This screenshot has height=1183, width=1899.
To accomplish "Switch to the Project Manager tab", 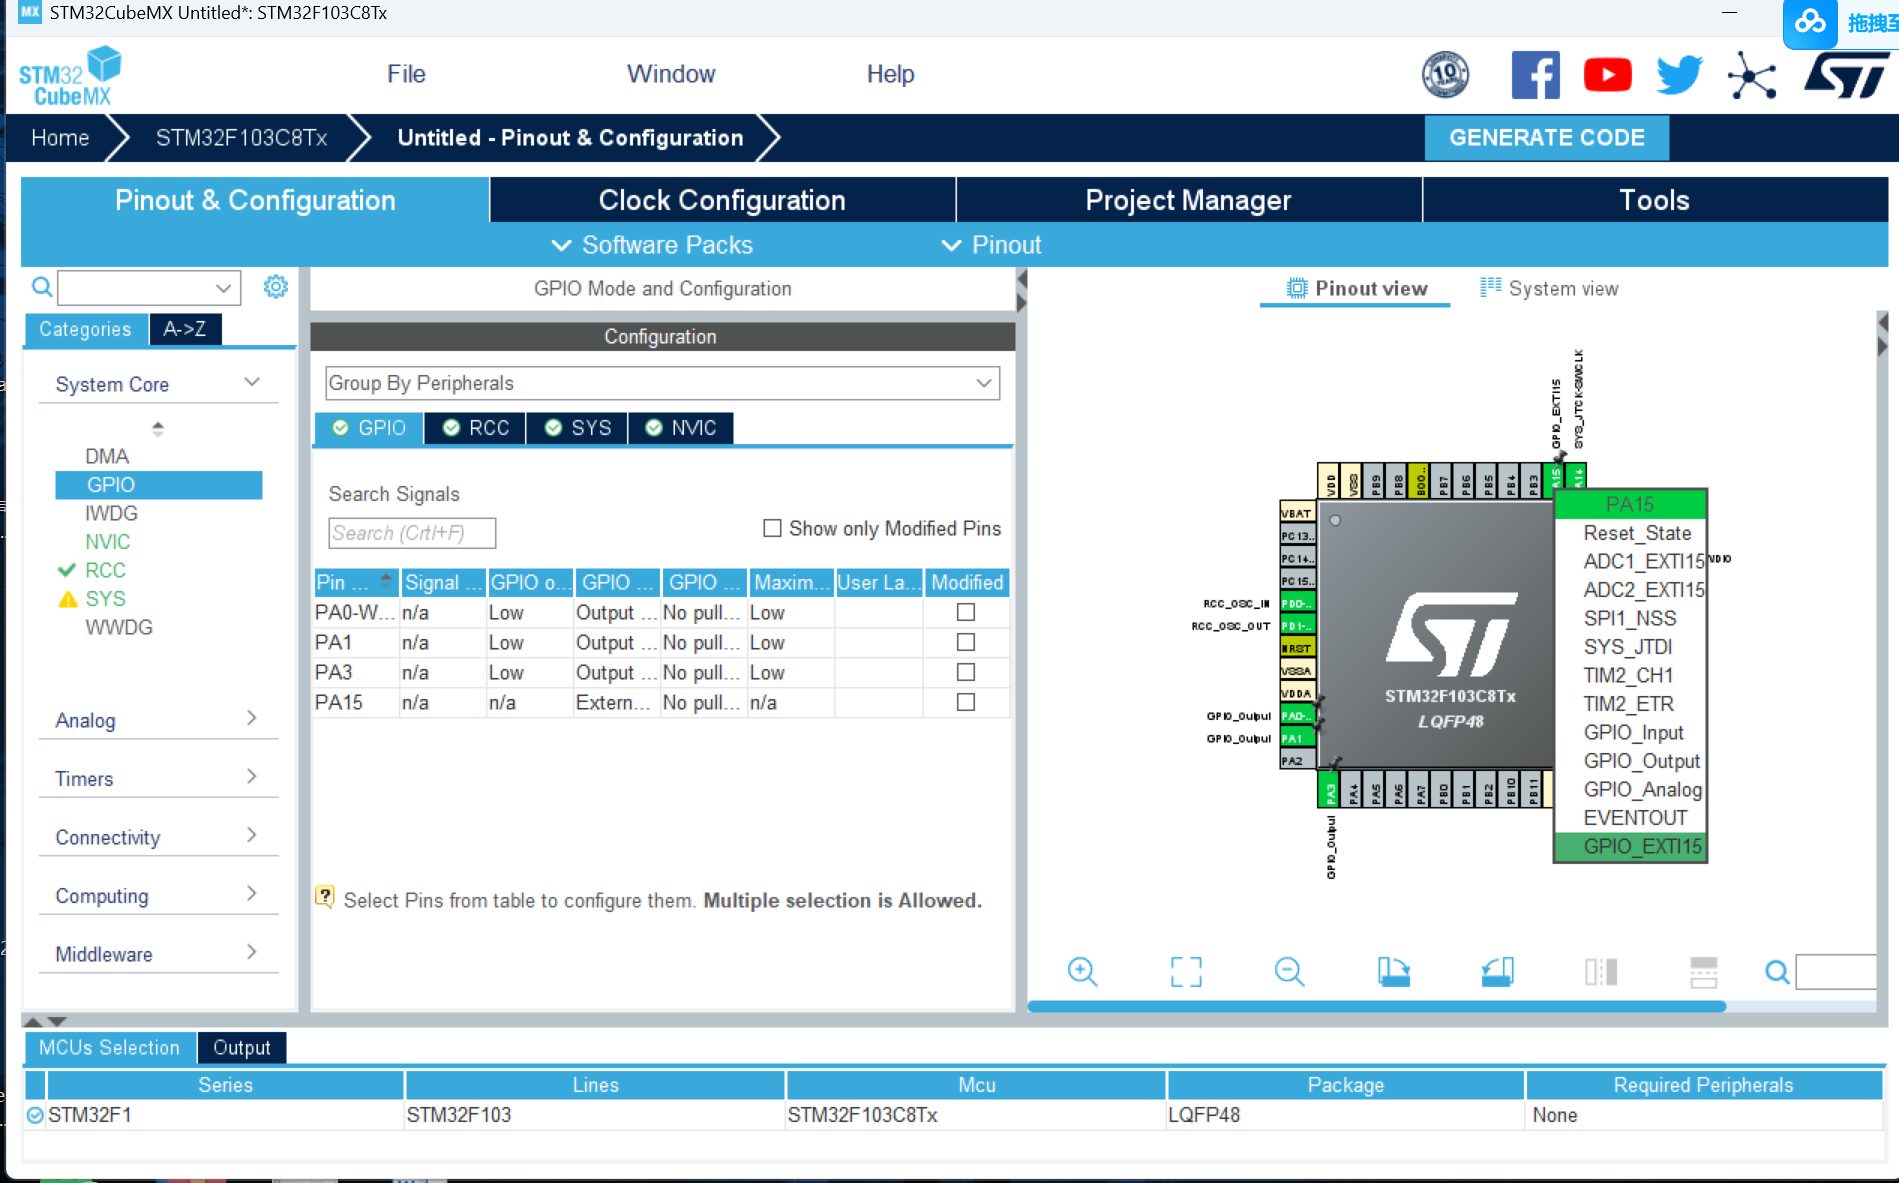I will [x=1188, y=200].
